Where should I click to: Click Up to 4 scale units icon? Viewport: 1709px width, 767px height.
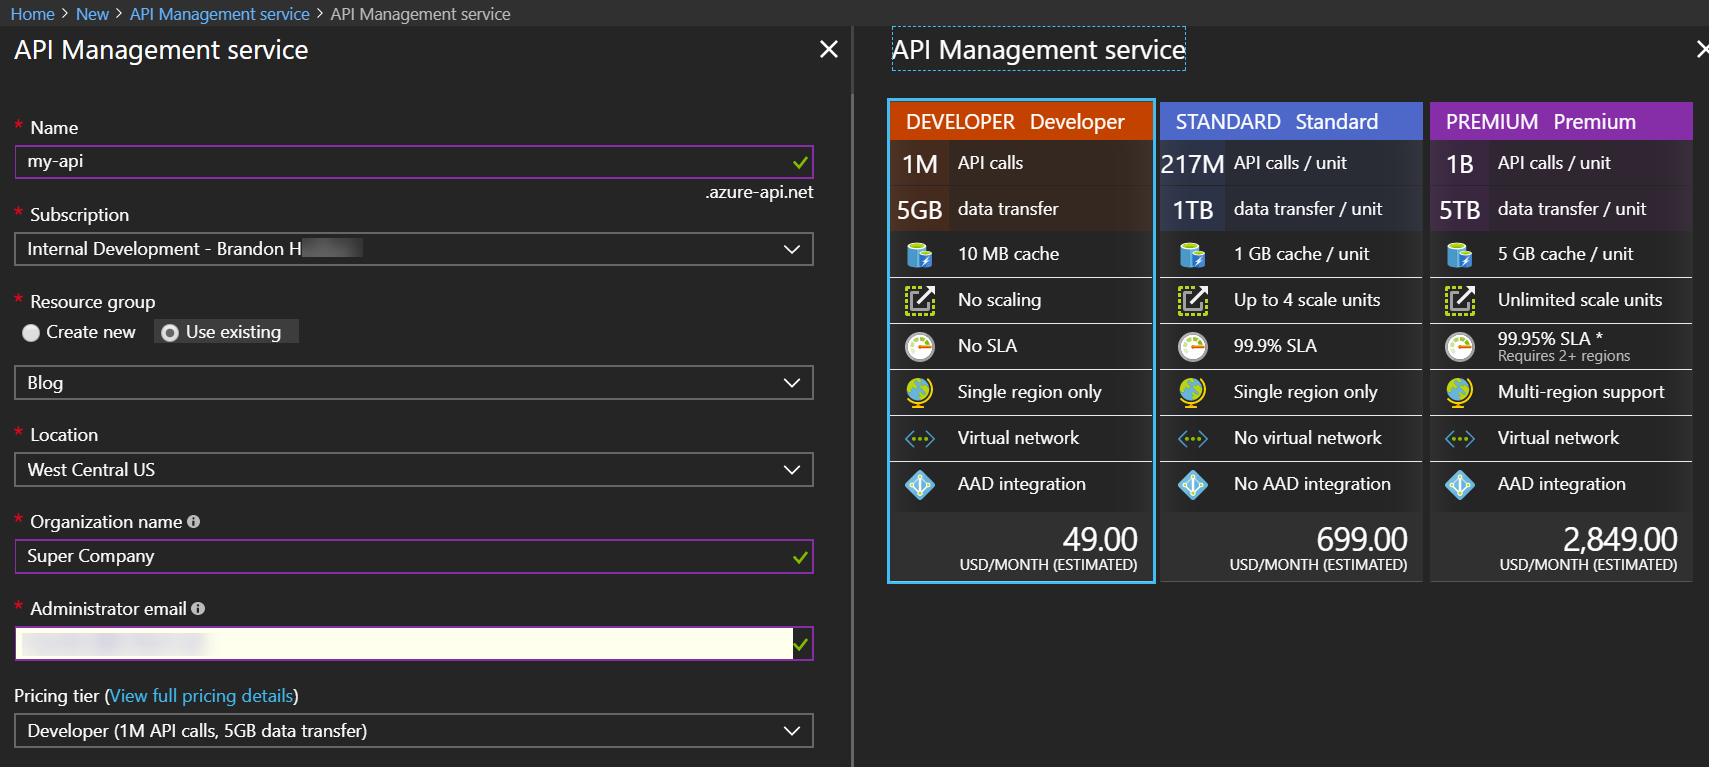1192,300
